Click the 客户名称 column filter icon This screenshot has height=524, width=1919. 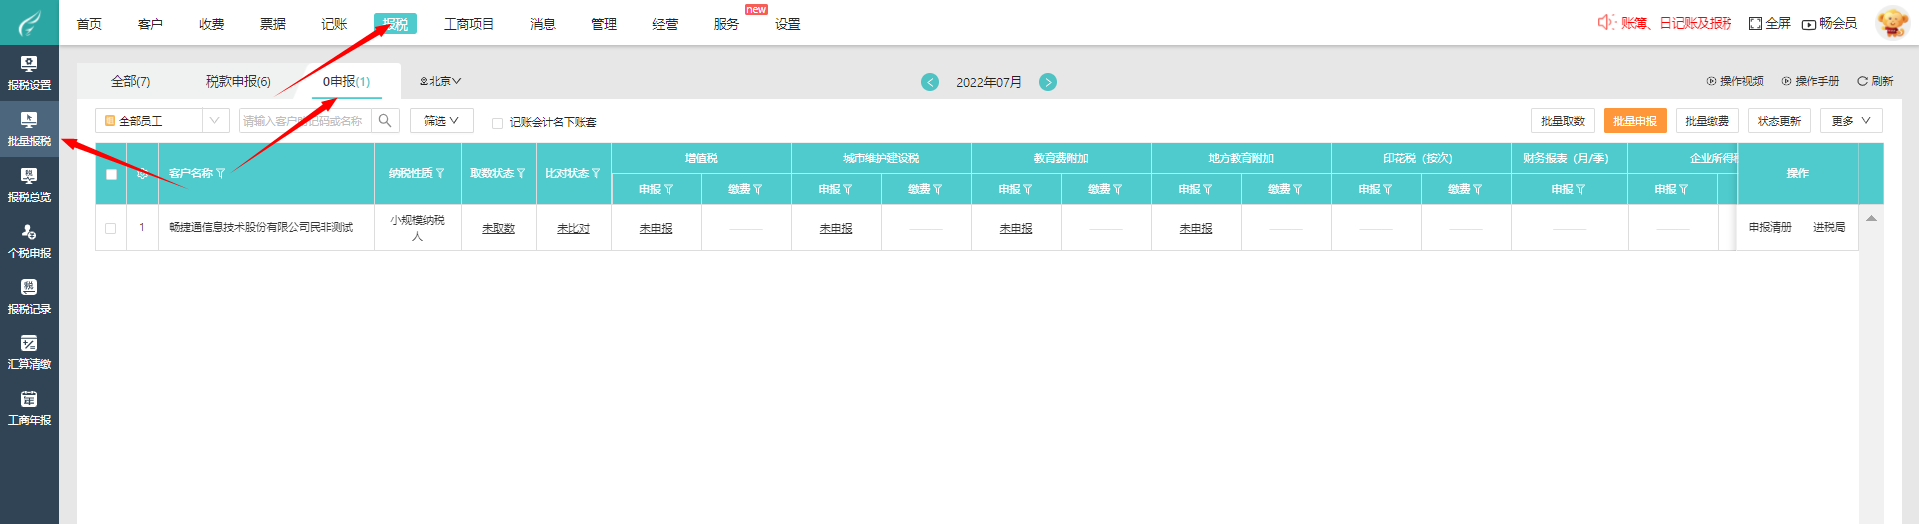(x=221, y=174)
